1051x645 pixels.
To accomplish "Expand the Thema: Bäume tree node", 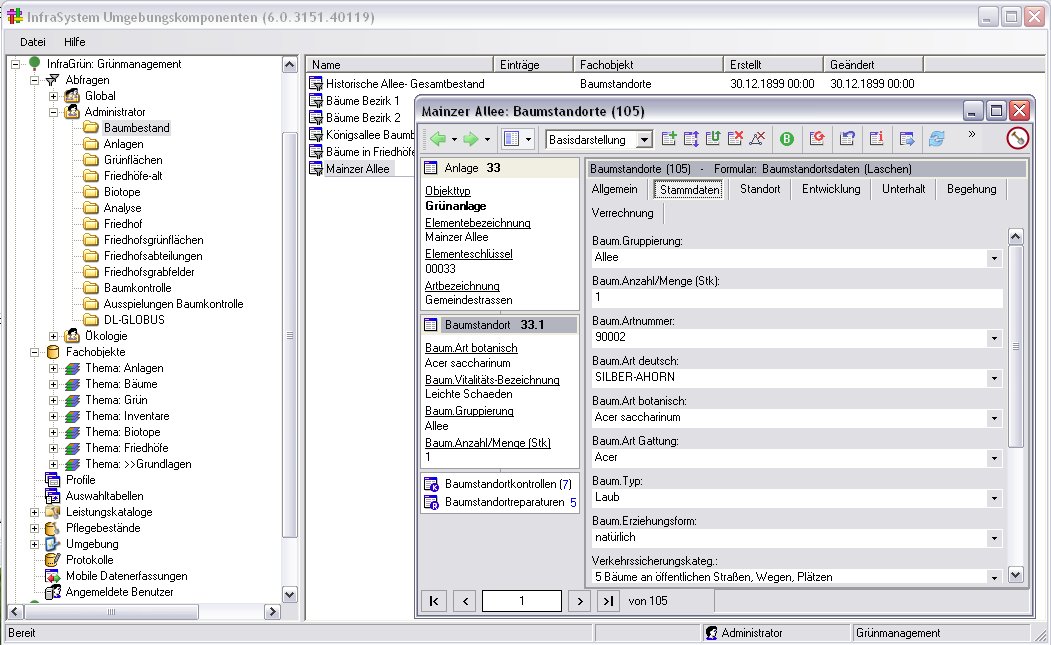I will 54,384.
